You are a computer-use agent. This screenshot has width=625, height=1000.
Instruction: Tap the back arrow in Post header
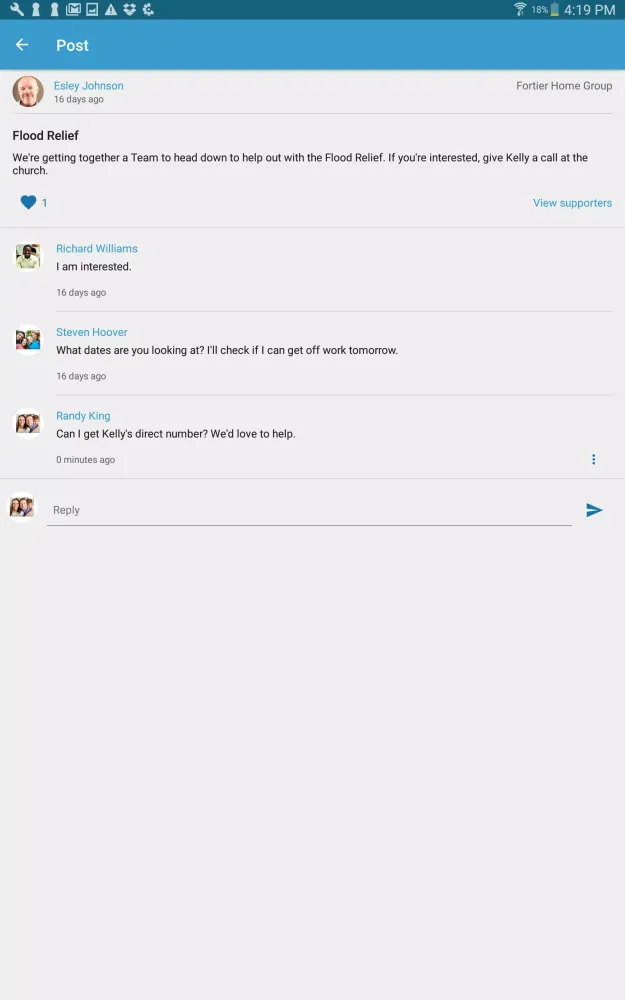(22, 45)
